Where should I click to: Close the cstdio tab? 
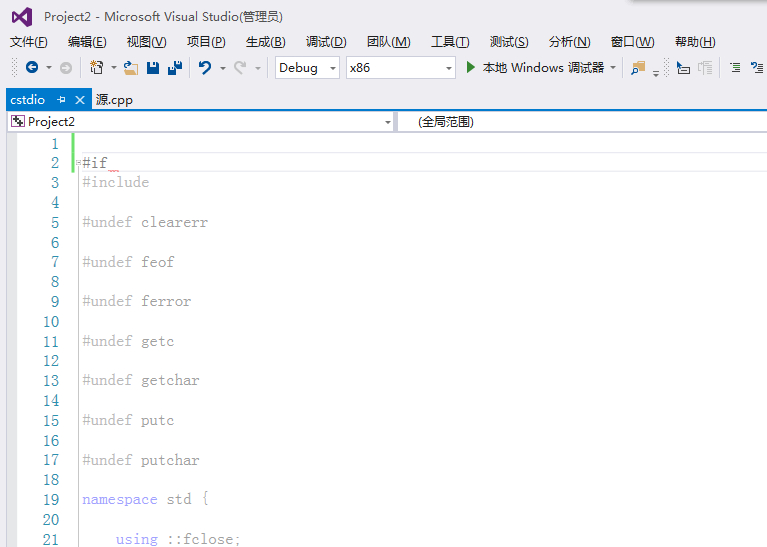80,100
